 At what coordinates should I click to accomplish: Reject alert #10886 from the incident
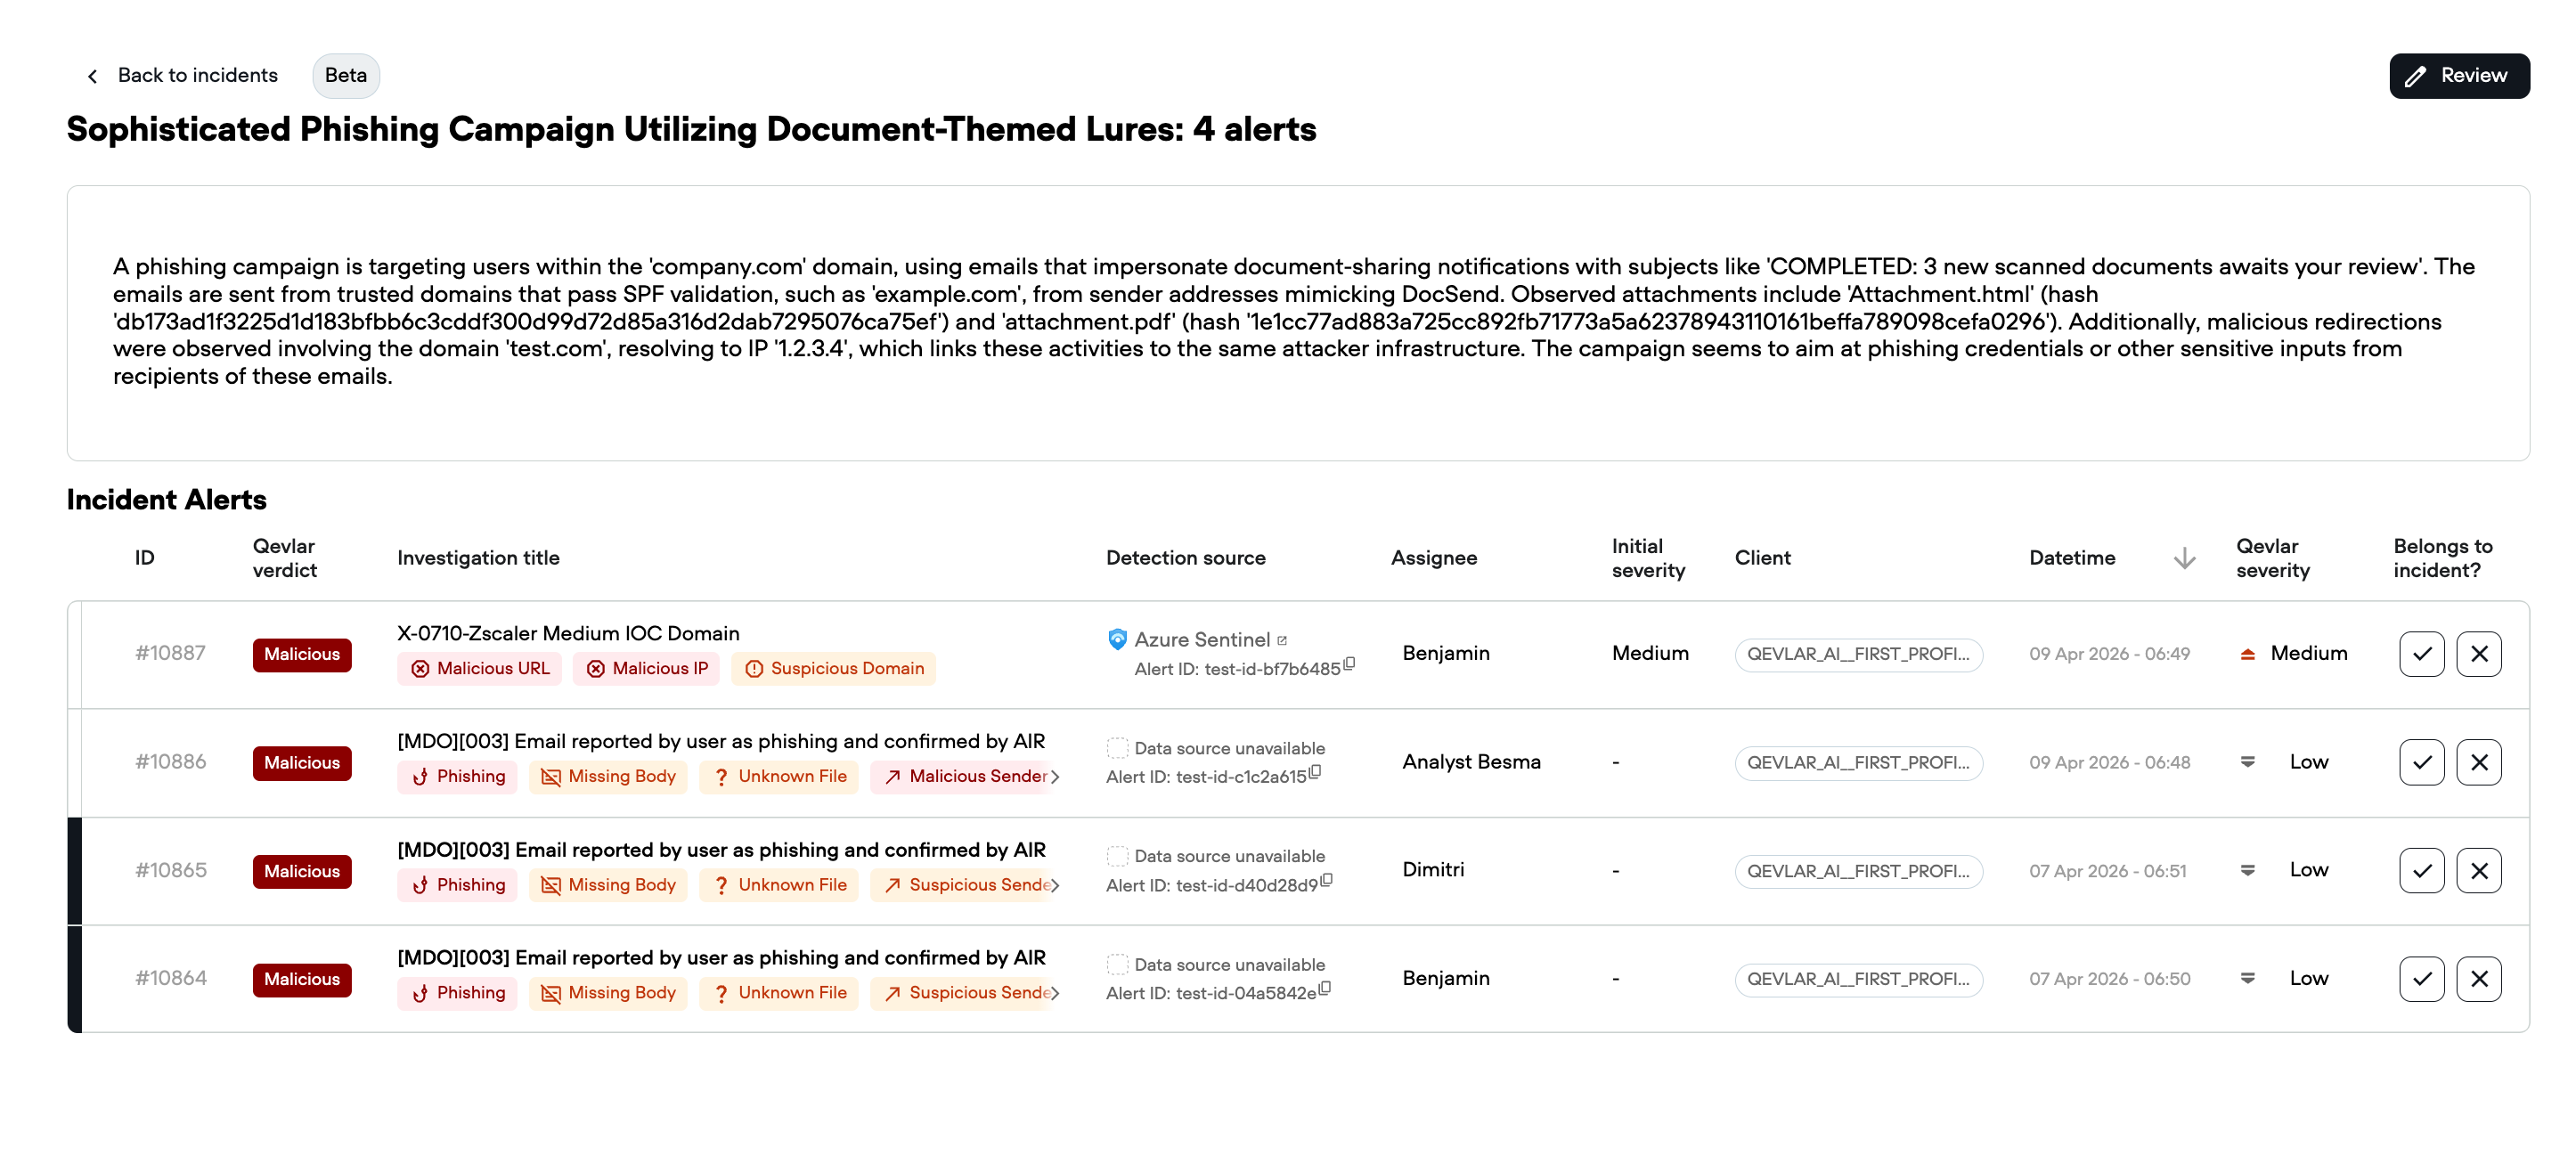tap(2479, 762)
